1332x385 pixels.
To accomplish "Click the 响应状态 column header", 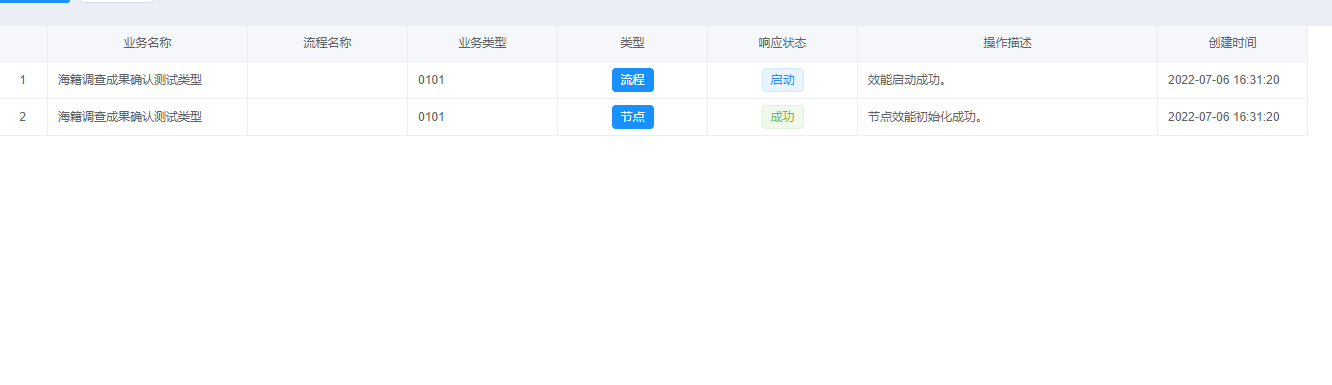I will (782, 43).
